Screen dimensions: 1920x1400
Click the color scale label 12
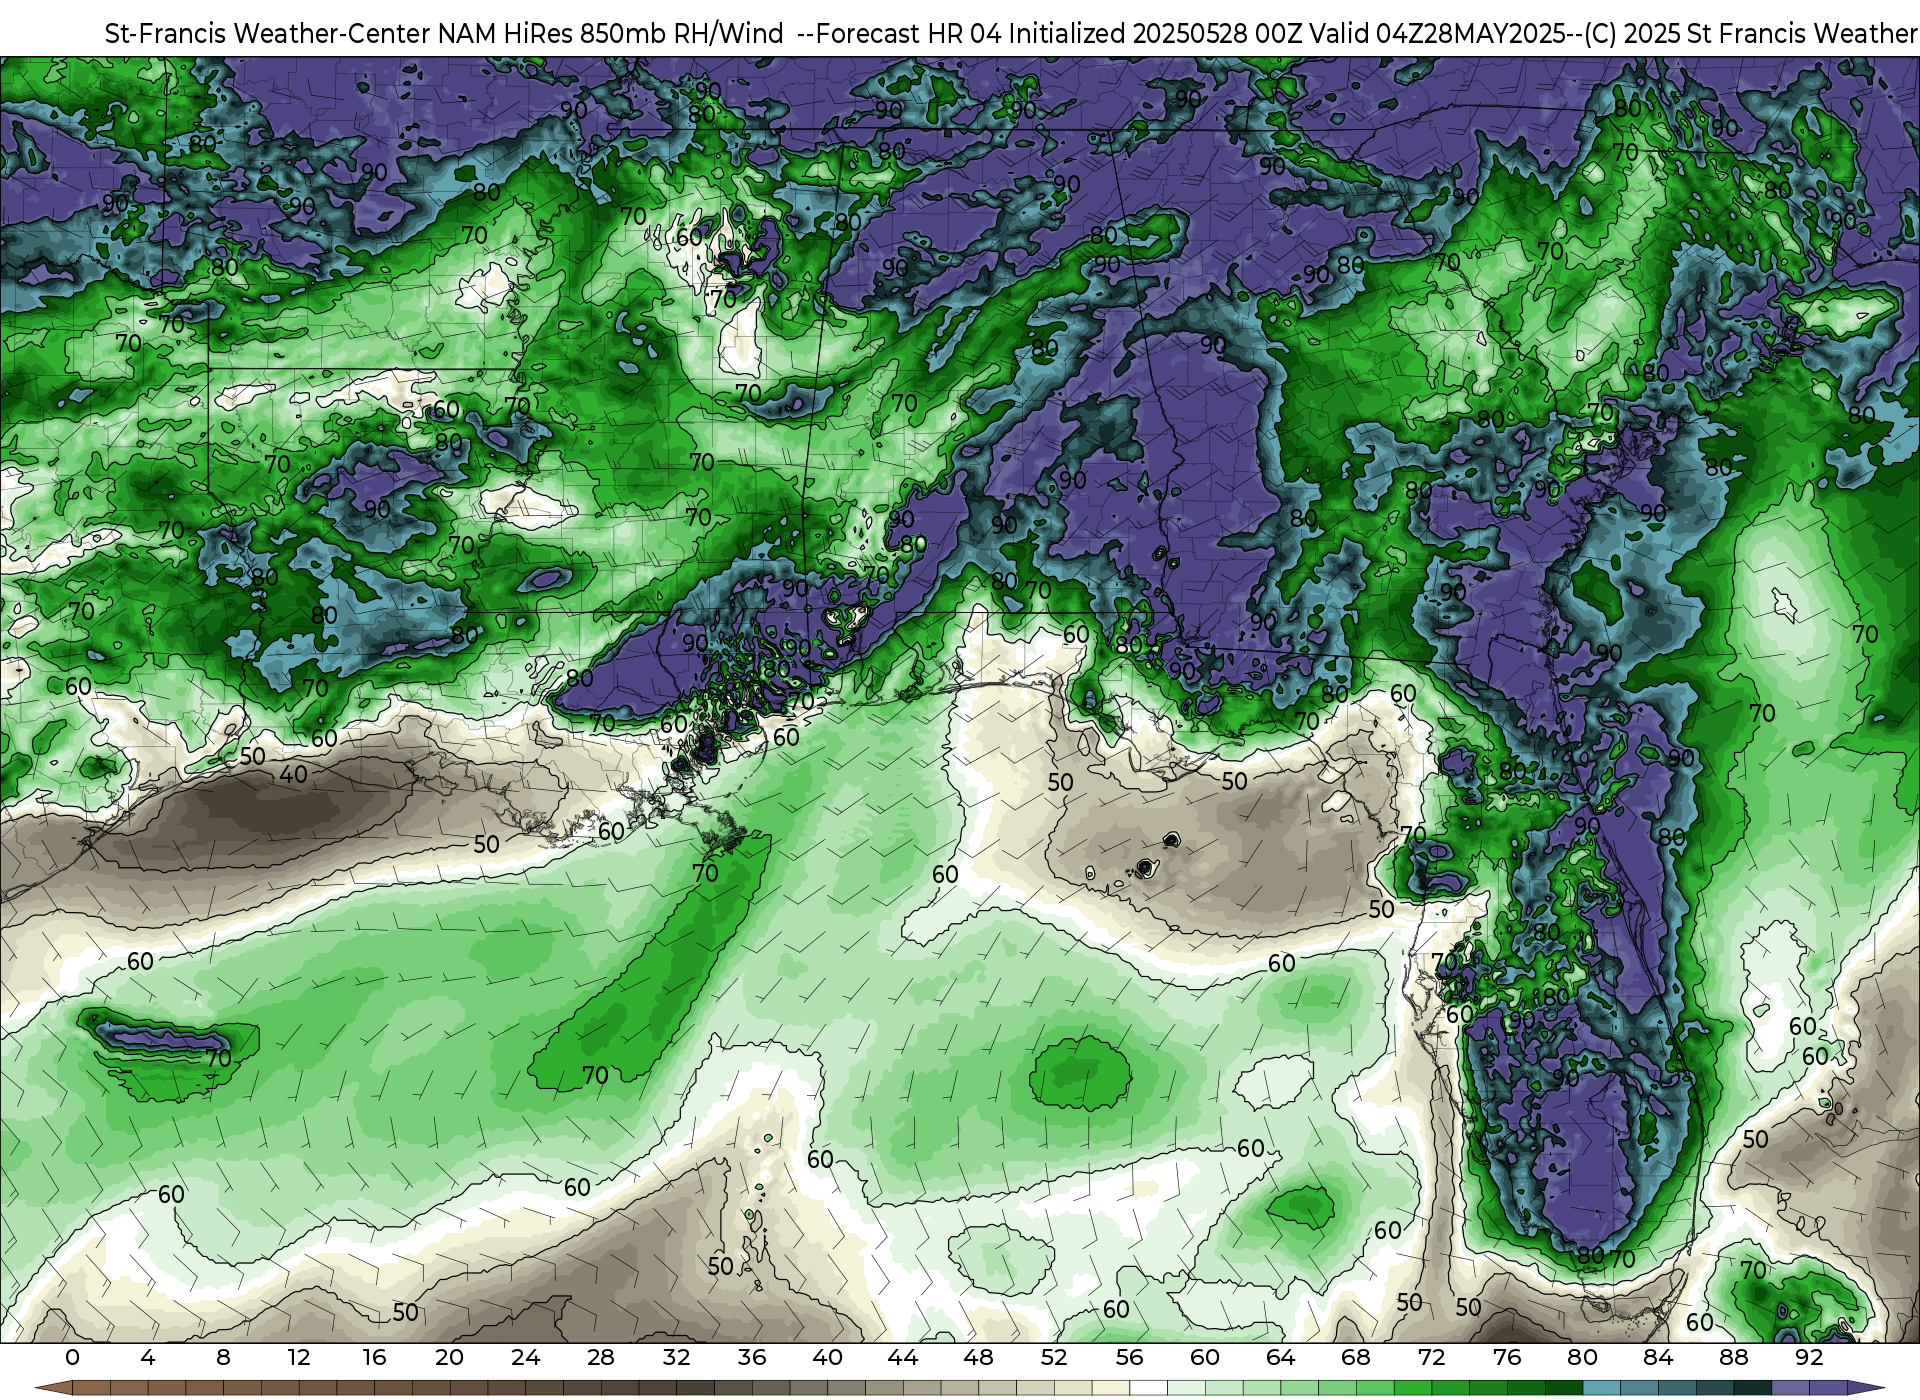(299, 1358)
